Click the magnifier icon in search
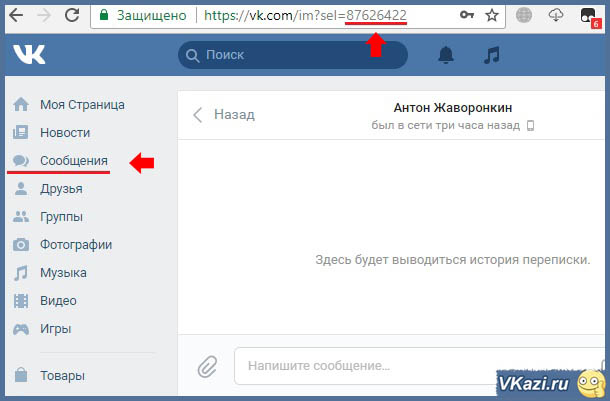The width and height of the screenshot is (610, 401). (x=193, y=55)
